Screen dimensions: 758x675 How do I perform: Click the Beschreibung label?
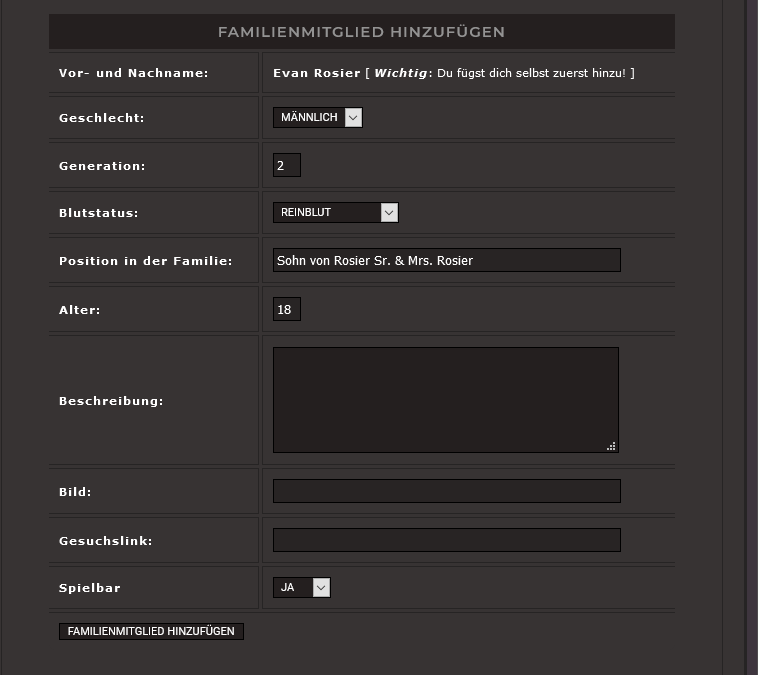tap(111, 401)
